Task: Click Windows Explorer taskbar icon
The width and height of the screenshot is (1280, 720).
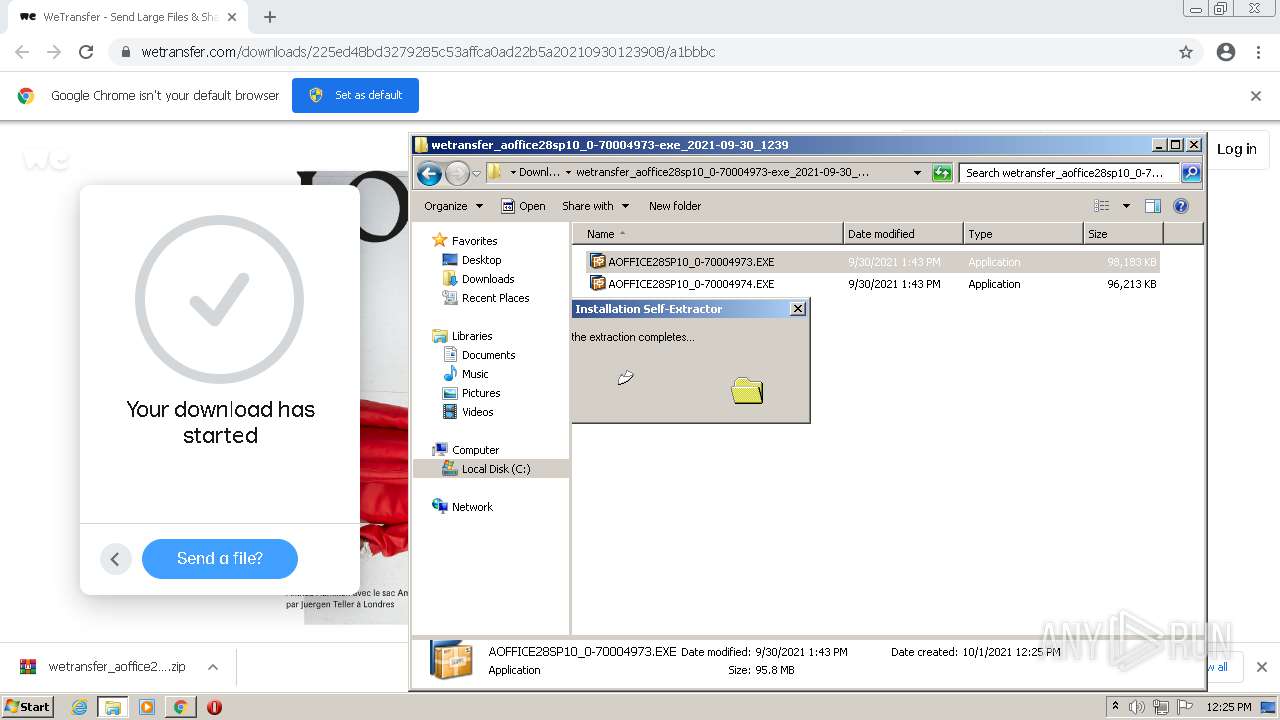Action: pos(113,707)
